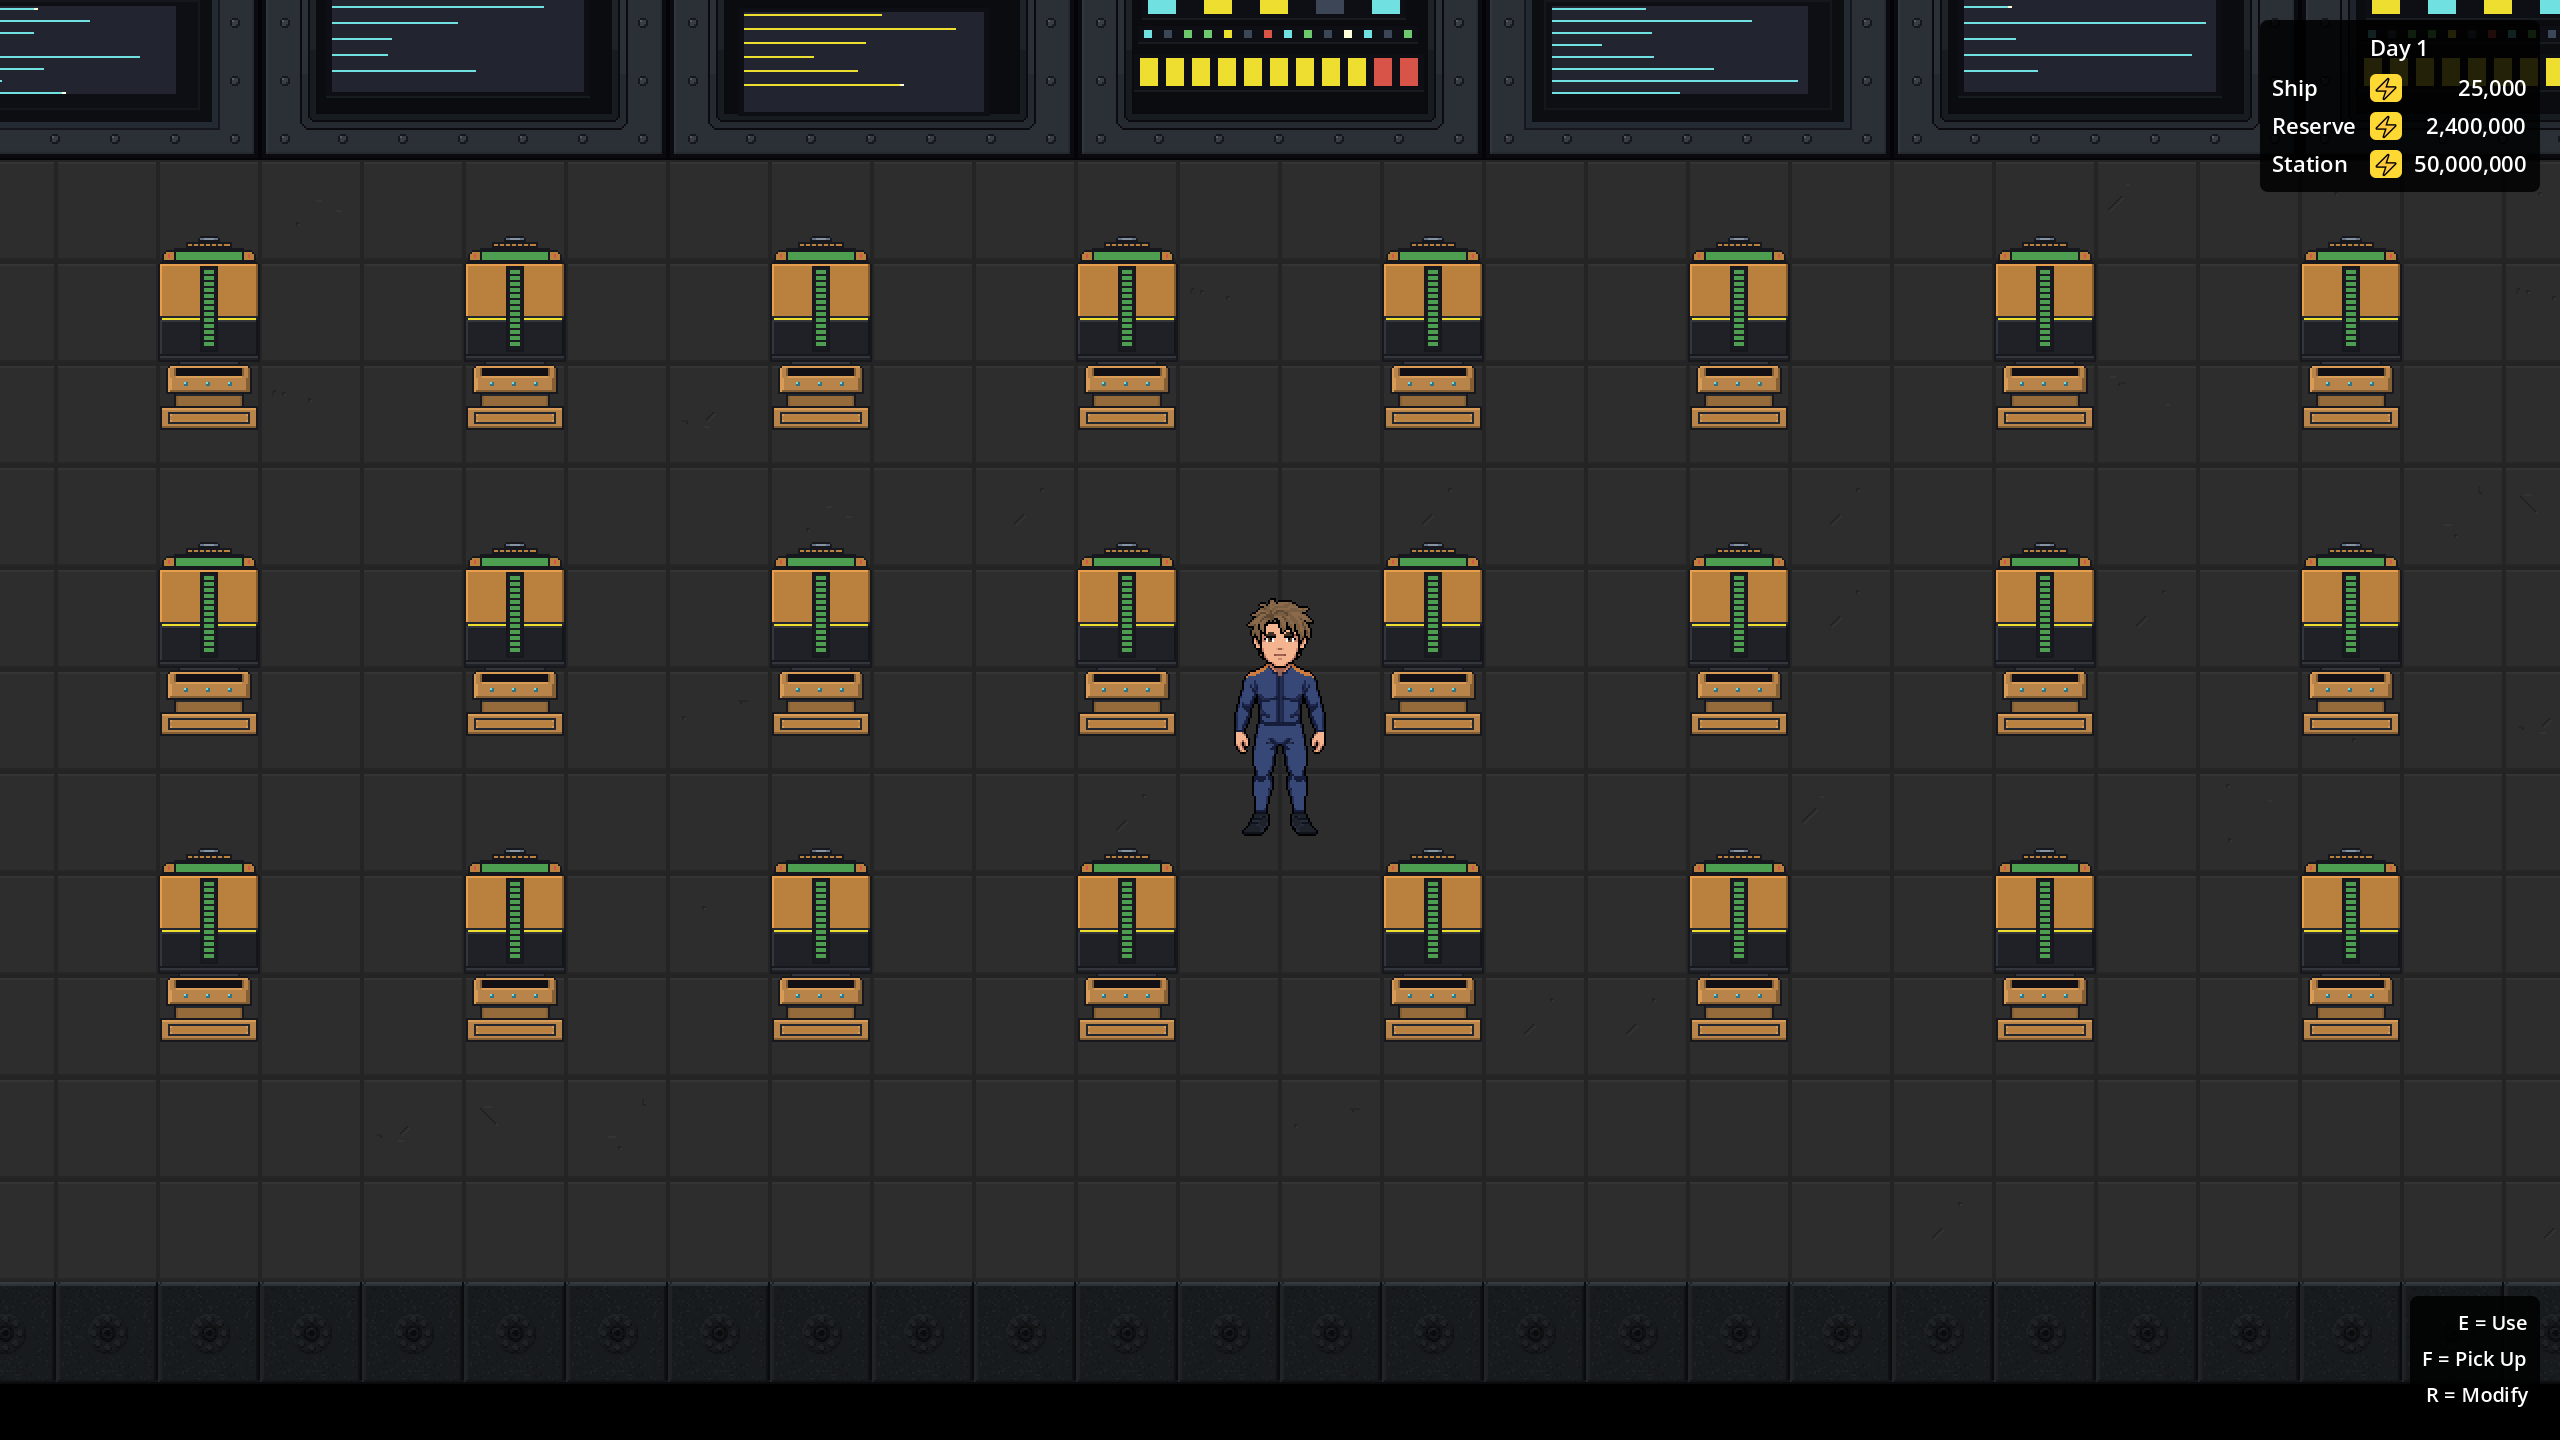Image resolution: width=2560 pixels, height=1440 pixels.
Task: Click the F = Pick Up hint
Action: point(2474,1359)
